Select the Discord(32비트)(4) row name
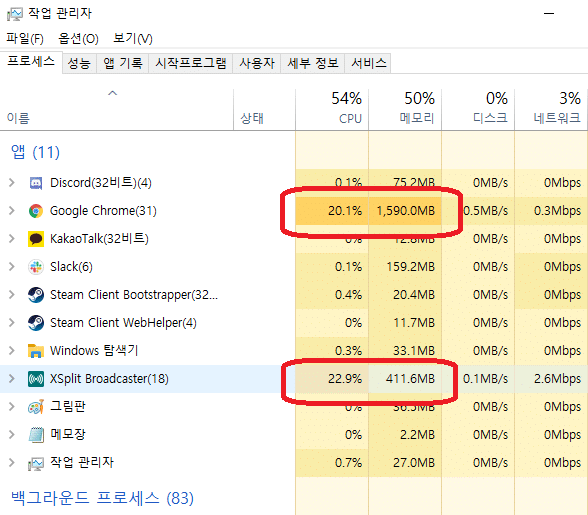The image size is (588, 515). coord(101,183)
